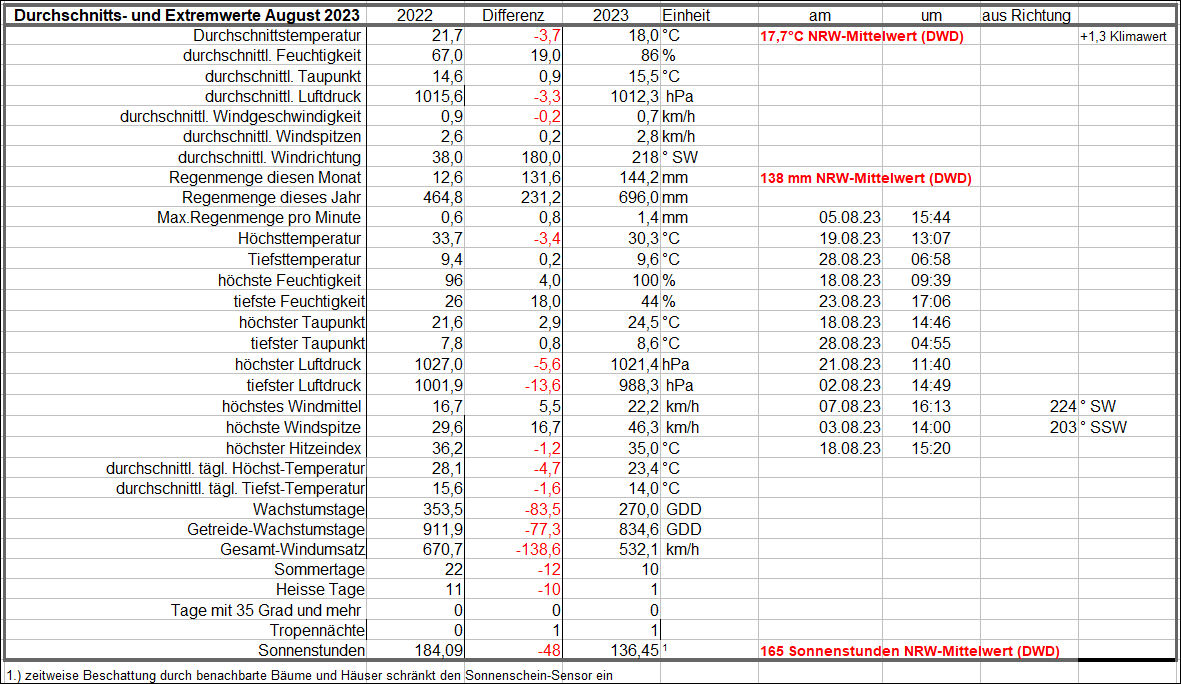This screenshot has height=684, width=1181.
Task: Select 'durchschnittl. tägl. Tiefst-Temperatur' label
Action: (240, 490)
